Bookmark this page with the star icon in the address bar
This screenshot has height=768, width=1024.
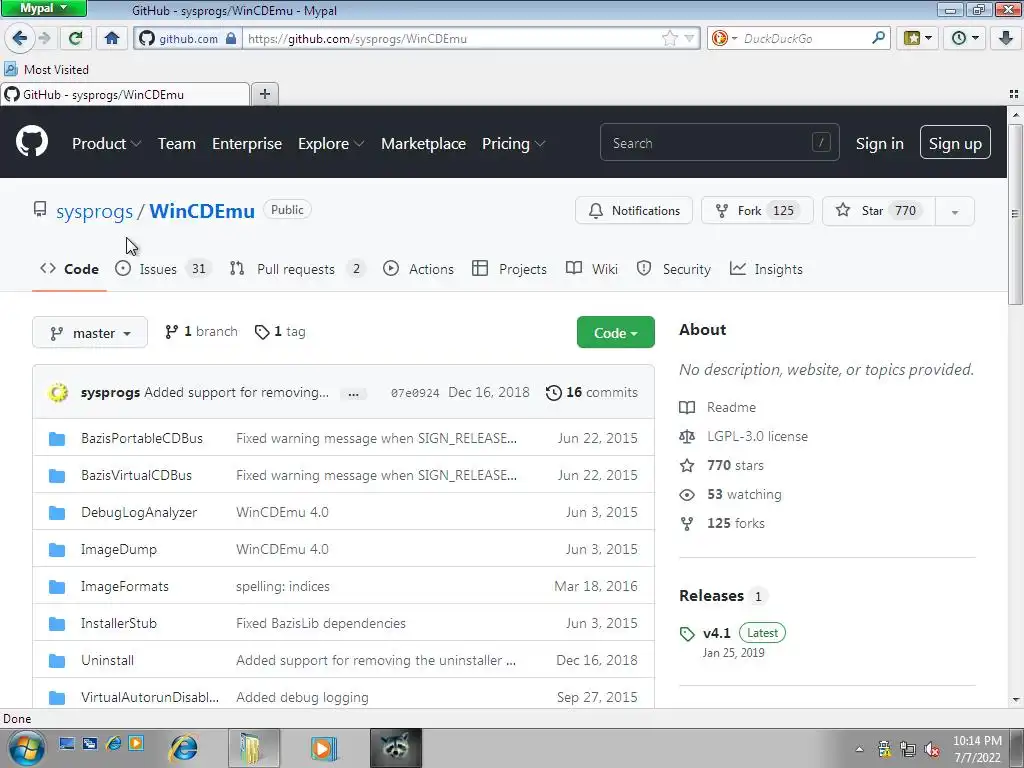(669, 39)
